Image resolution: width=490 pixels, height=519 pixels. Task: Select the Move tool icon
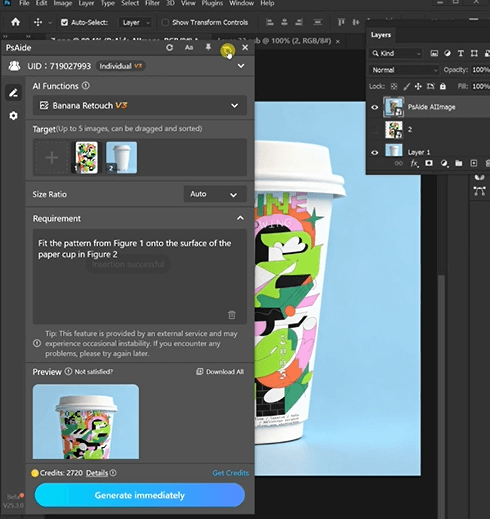click(x=38, y=22)
